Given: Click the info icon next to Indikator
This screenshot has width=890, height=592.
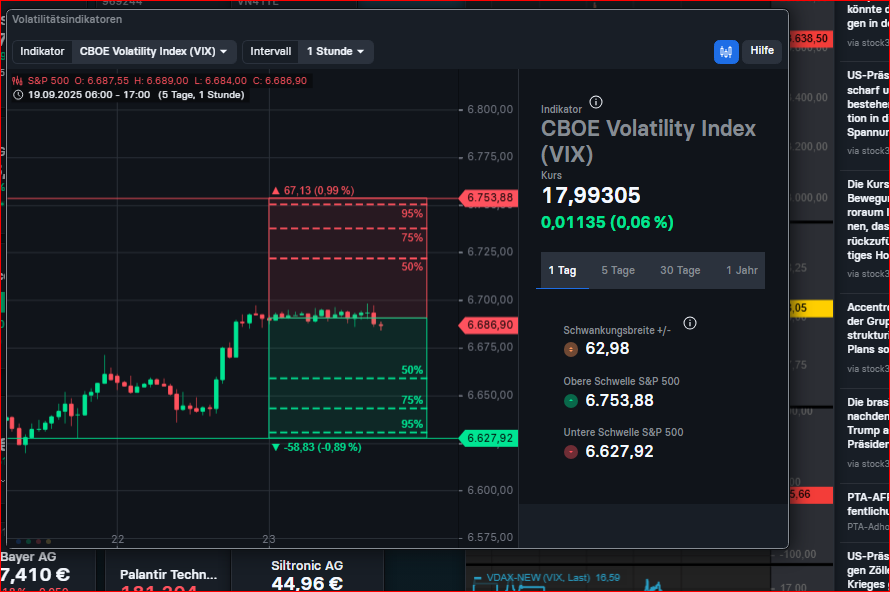Looking at the screenshot, I should click(x=596, y=102).
